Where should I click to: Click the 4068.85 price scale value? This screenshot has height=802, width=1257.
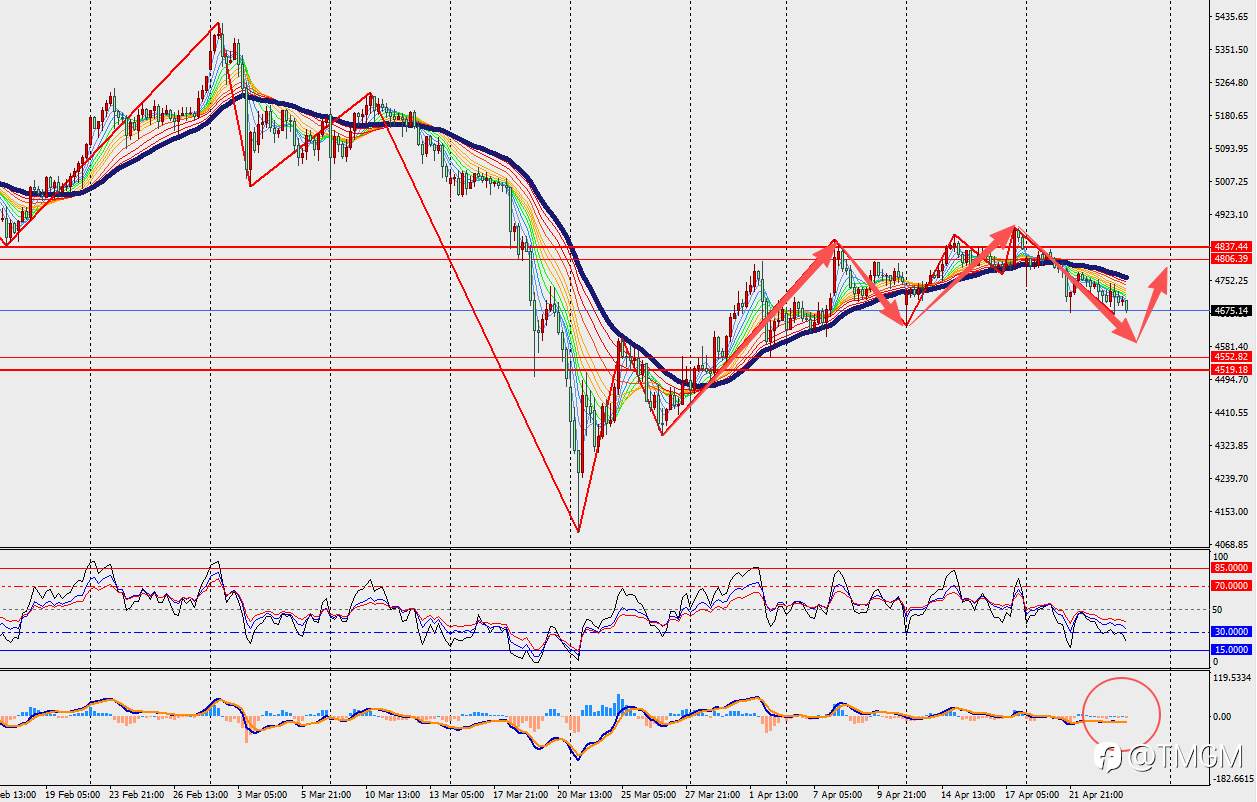(x=1232, y=545)
